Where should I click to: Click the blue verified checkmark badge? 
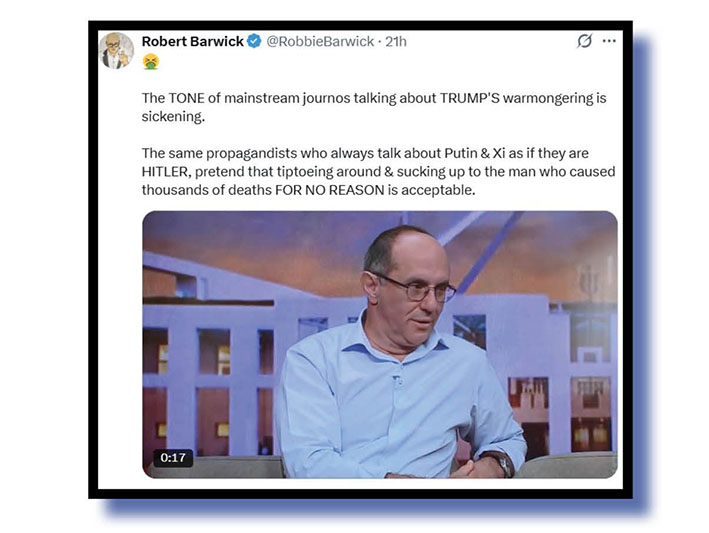point(255,41)
